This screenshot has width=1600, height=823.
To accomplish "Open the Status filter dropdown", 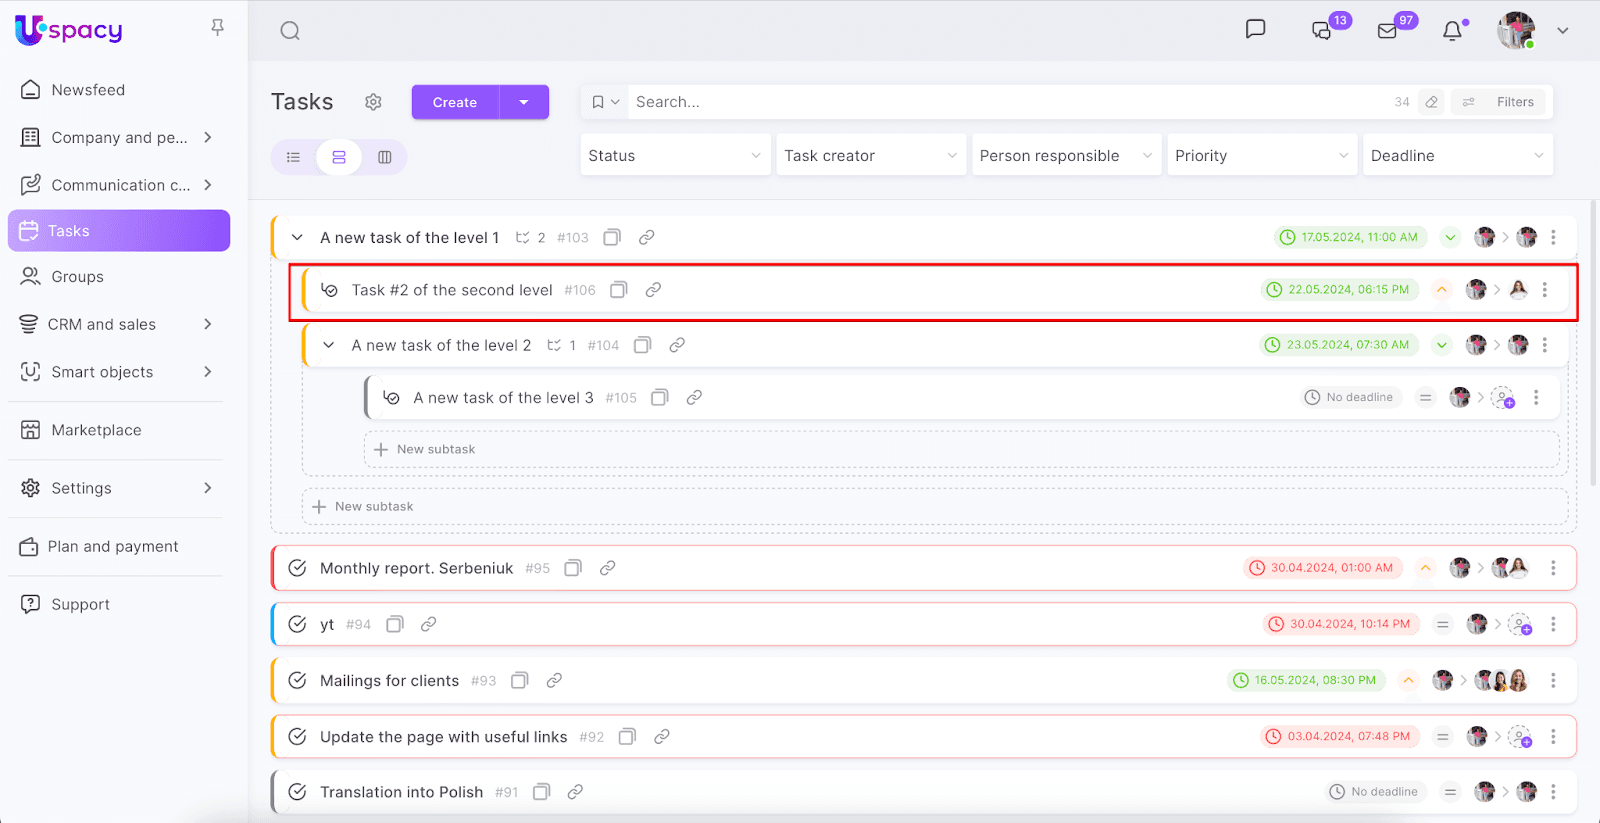I will point(675,156).
